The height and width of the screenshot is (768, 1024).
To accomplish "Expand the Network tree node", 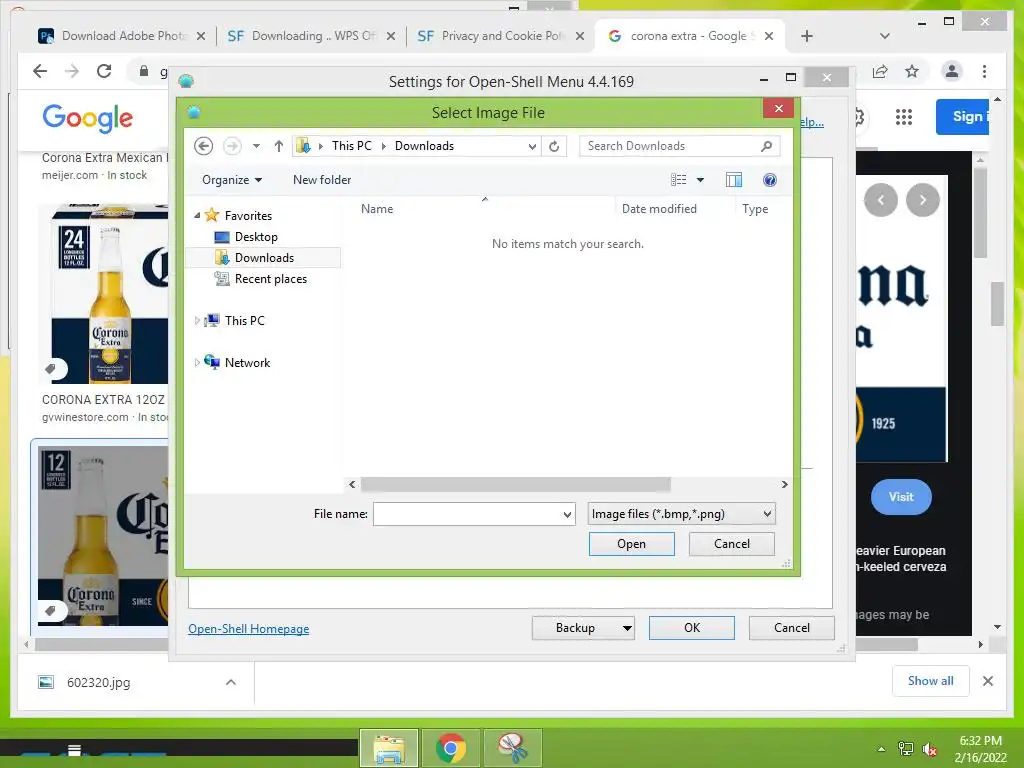I will point(197,362).
